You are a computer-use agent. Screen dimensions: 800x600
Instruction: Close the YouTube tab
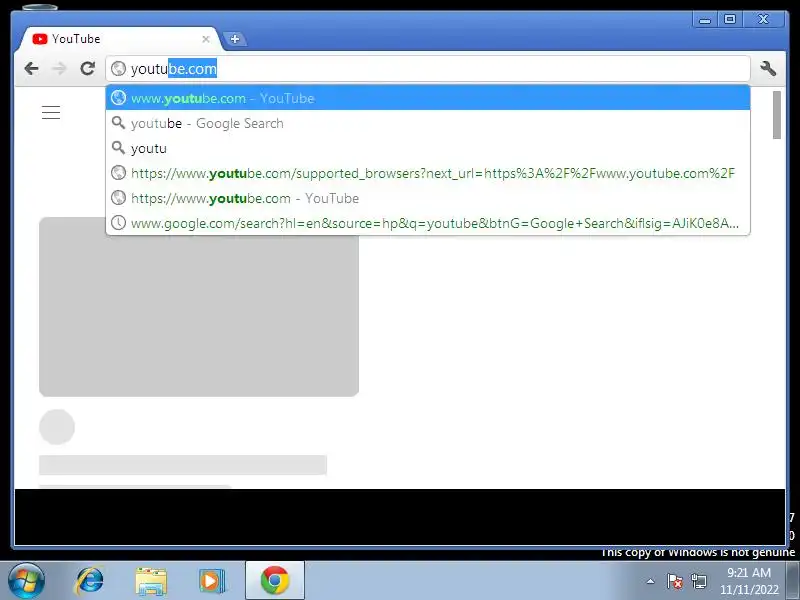(206, 39)
